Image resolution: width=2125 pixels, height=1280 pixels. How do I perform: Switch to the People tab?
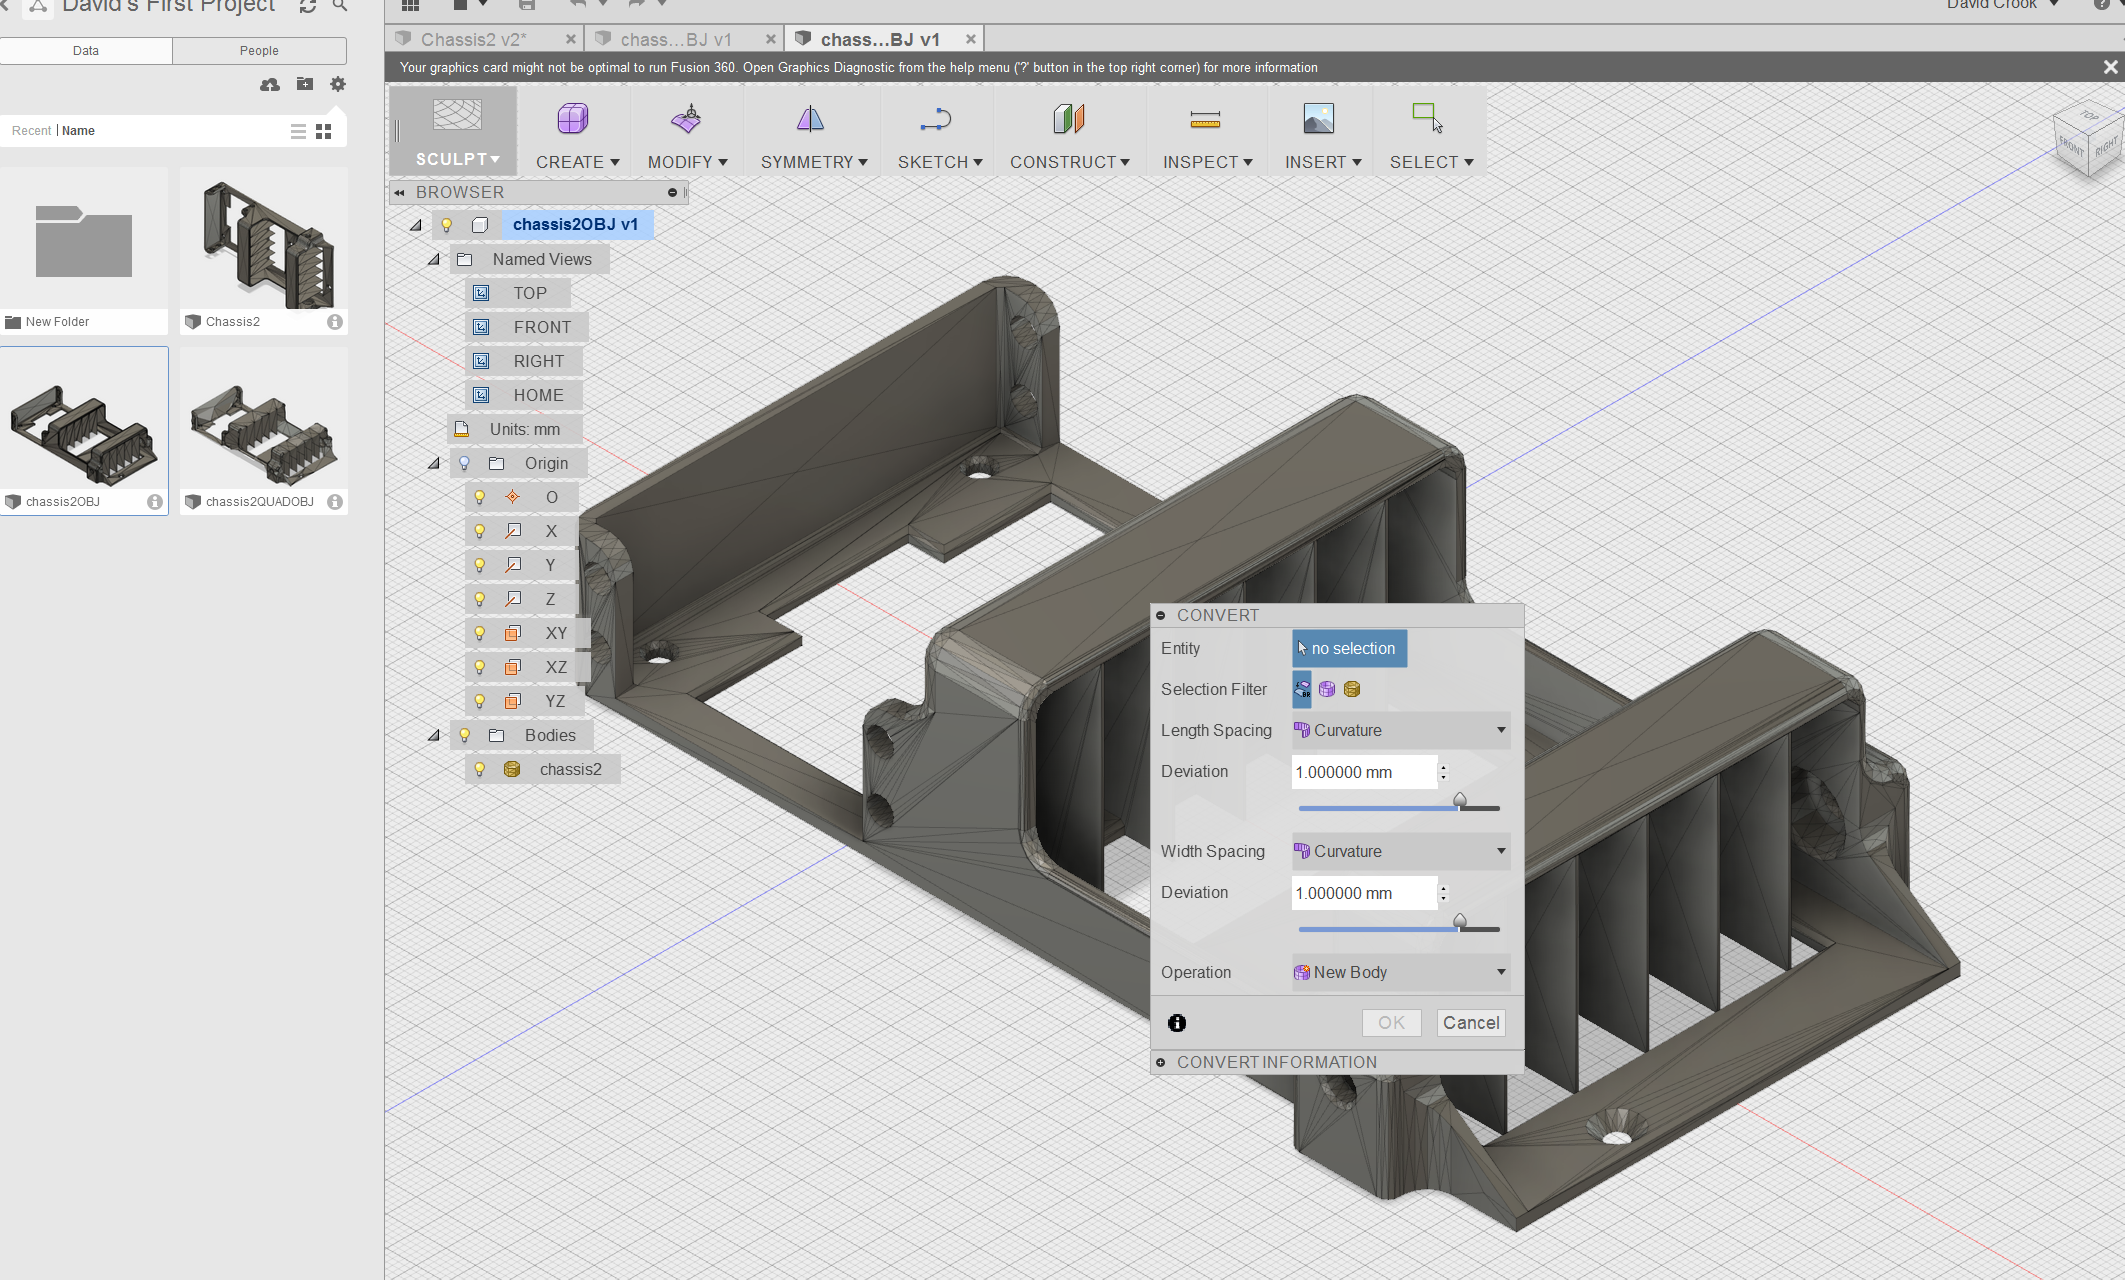click(x=258, y=50)
